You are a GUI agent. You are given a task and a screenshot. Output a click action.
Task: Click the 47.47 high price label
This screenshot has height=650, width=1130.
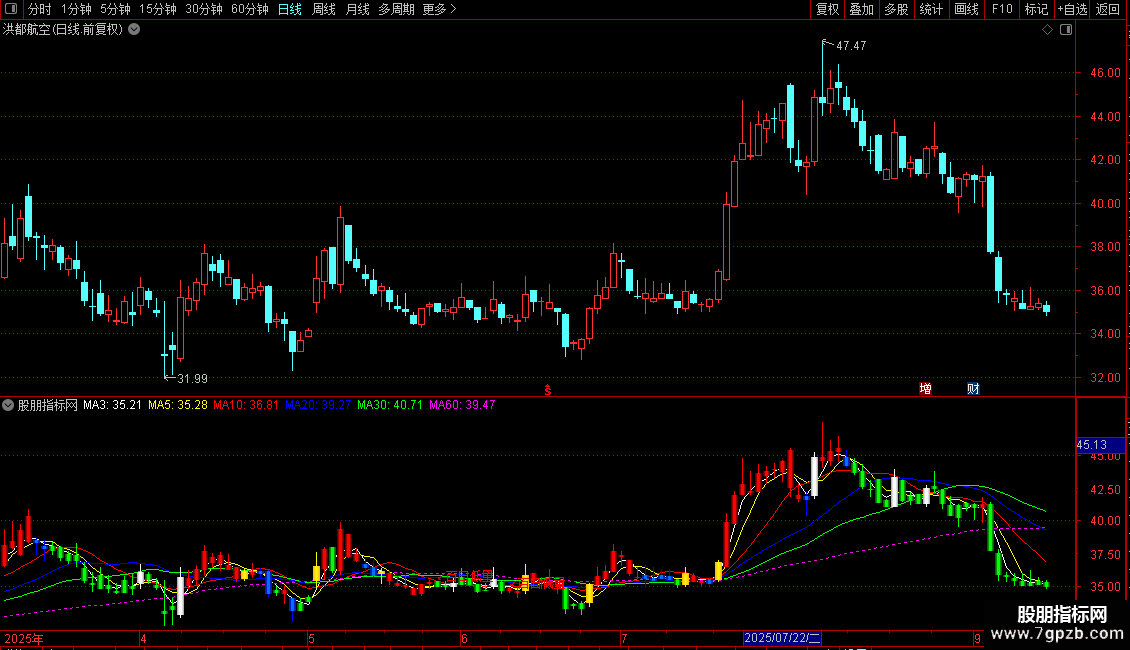(x=851, y=45)
